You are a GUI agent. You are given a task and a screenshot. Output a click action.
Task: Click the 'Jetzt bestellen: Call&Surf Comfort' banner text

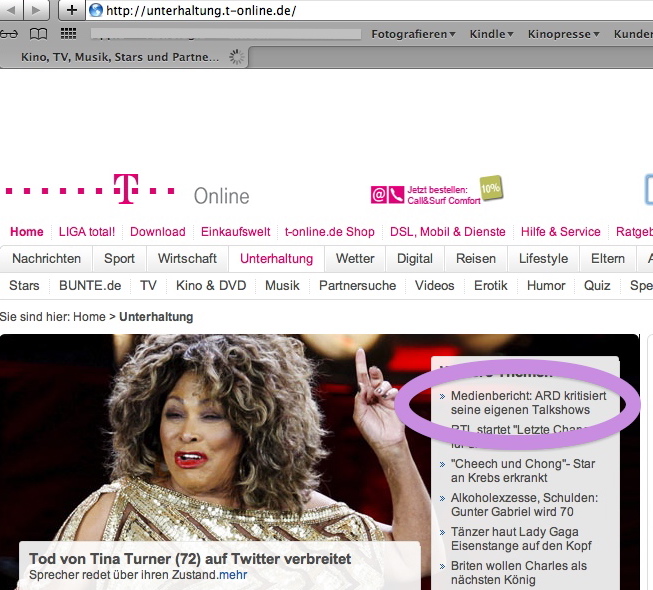click(444, 195)
